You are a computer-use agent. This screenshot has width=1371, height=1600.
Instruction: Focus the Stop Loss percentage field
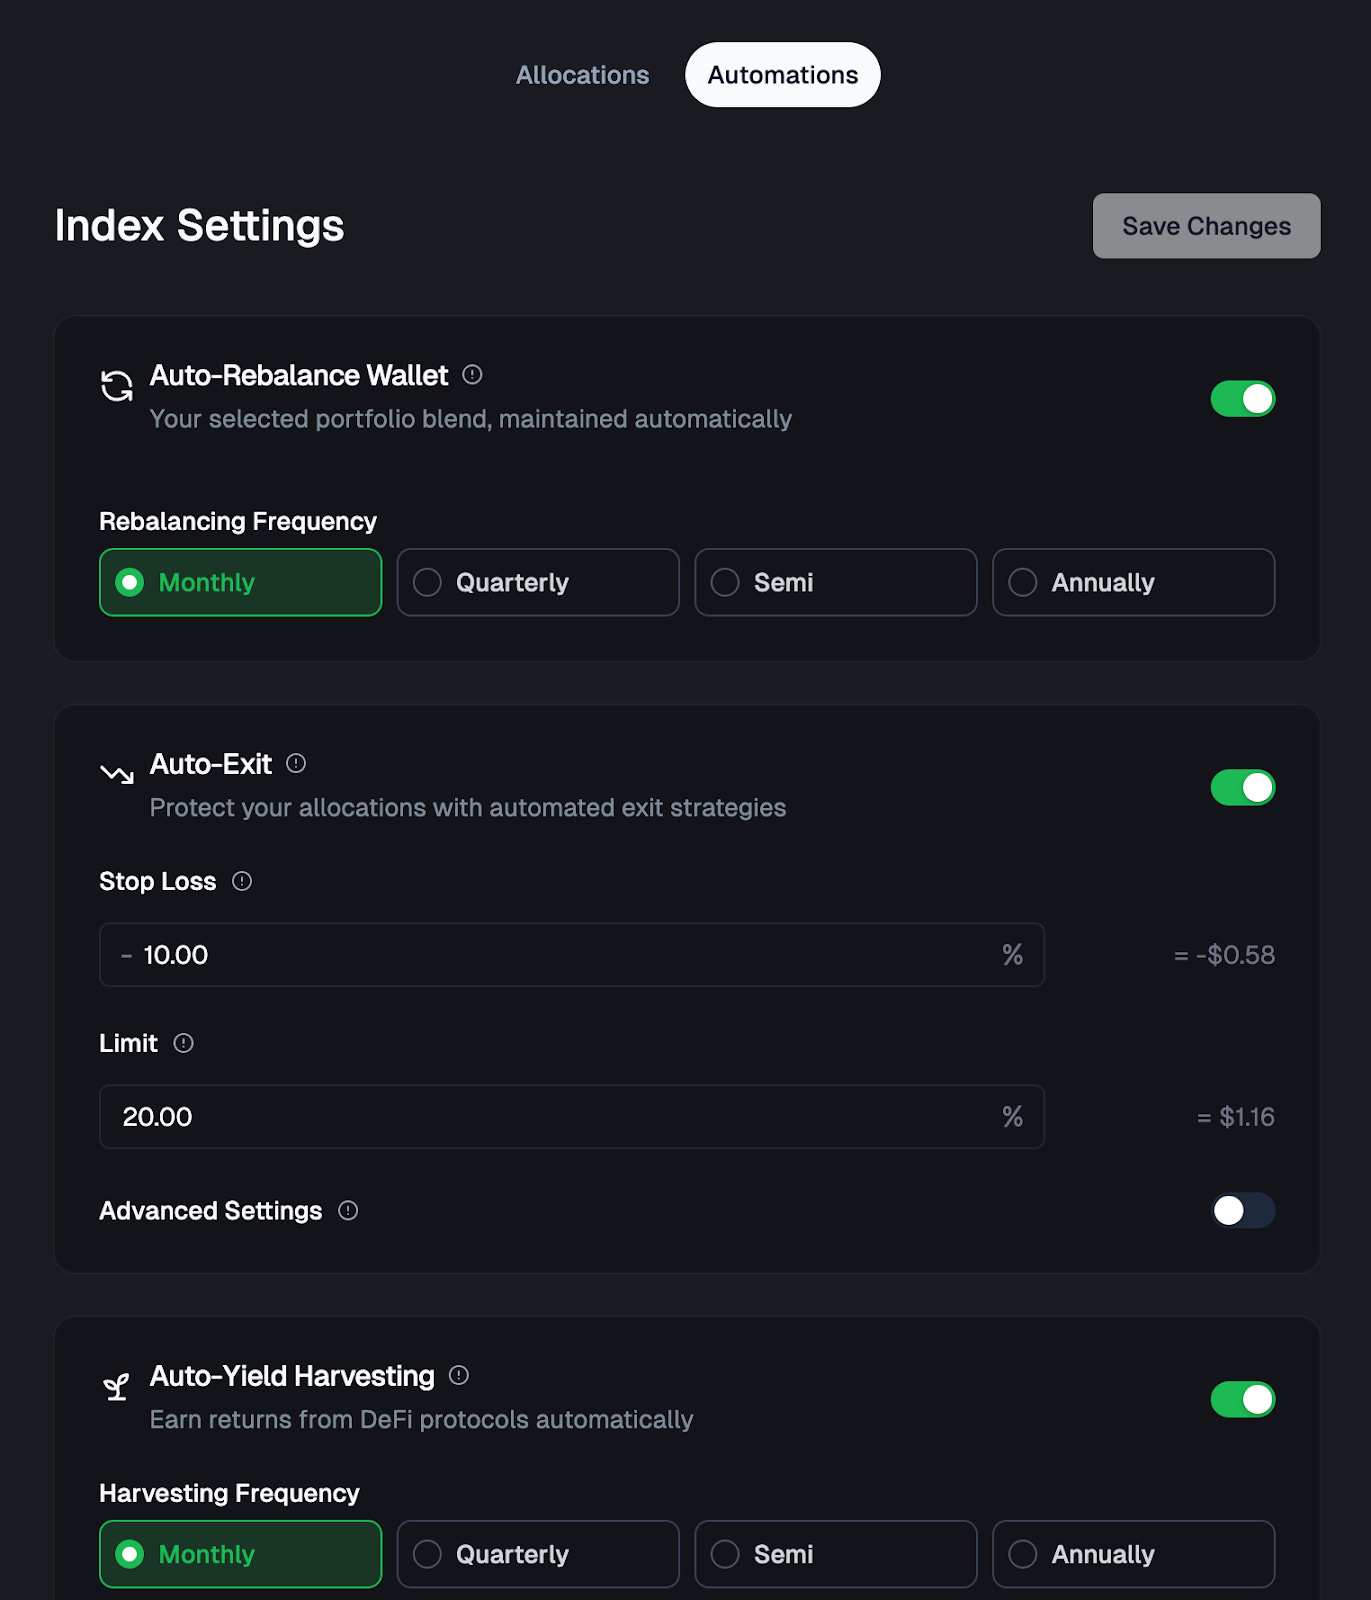click(560, 955)
